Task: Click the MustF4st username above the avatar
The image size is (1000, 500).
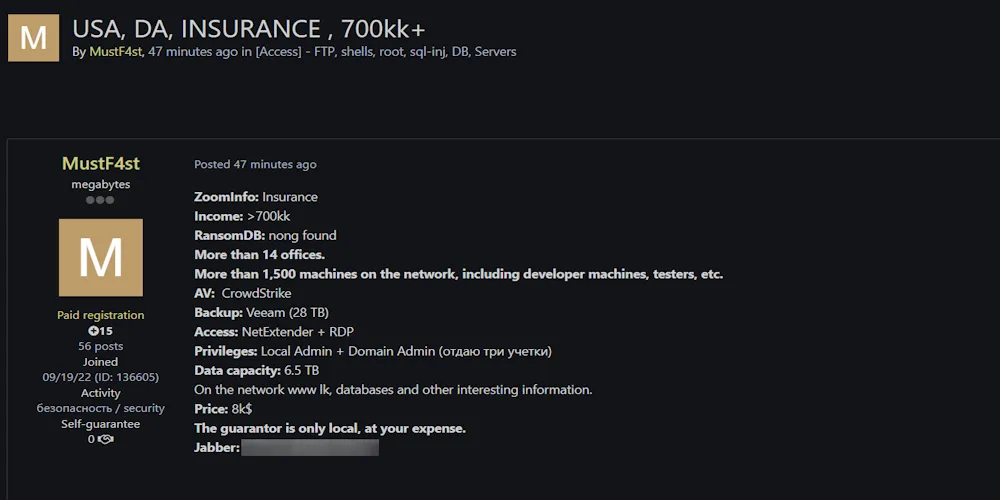Action: [x=101, y=164]
